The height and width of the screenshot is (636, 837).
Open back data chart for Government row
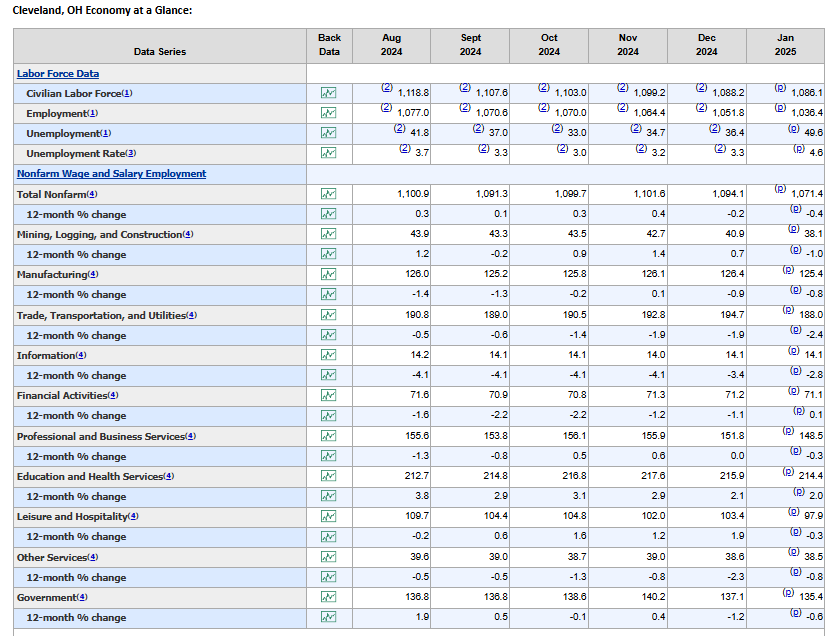(x=328, y=597)
